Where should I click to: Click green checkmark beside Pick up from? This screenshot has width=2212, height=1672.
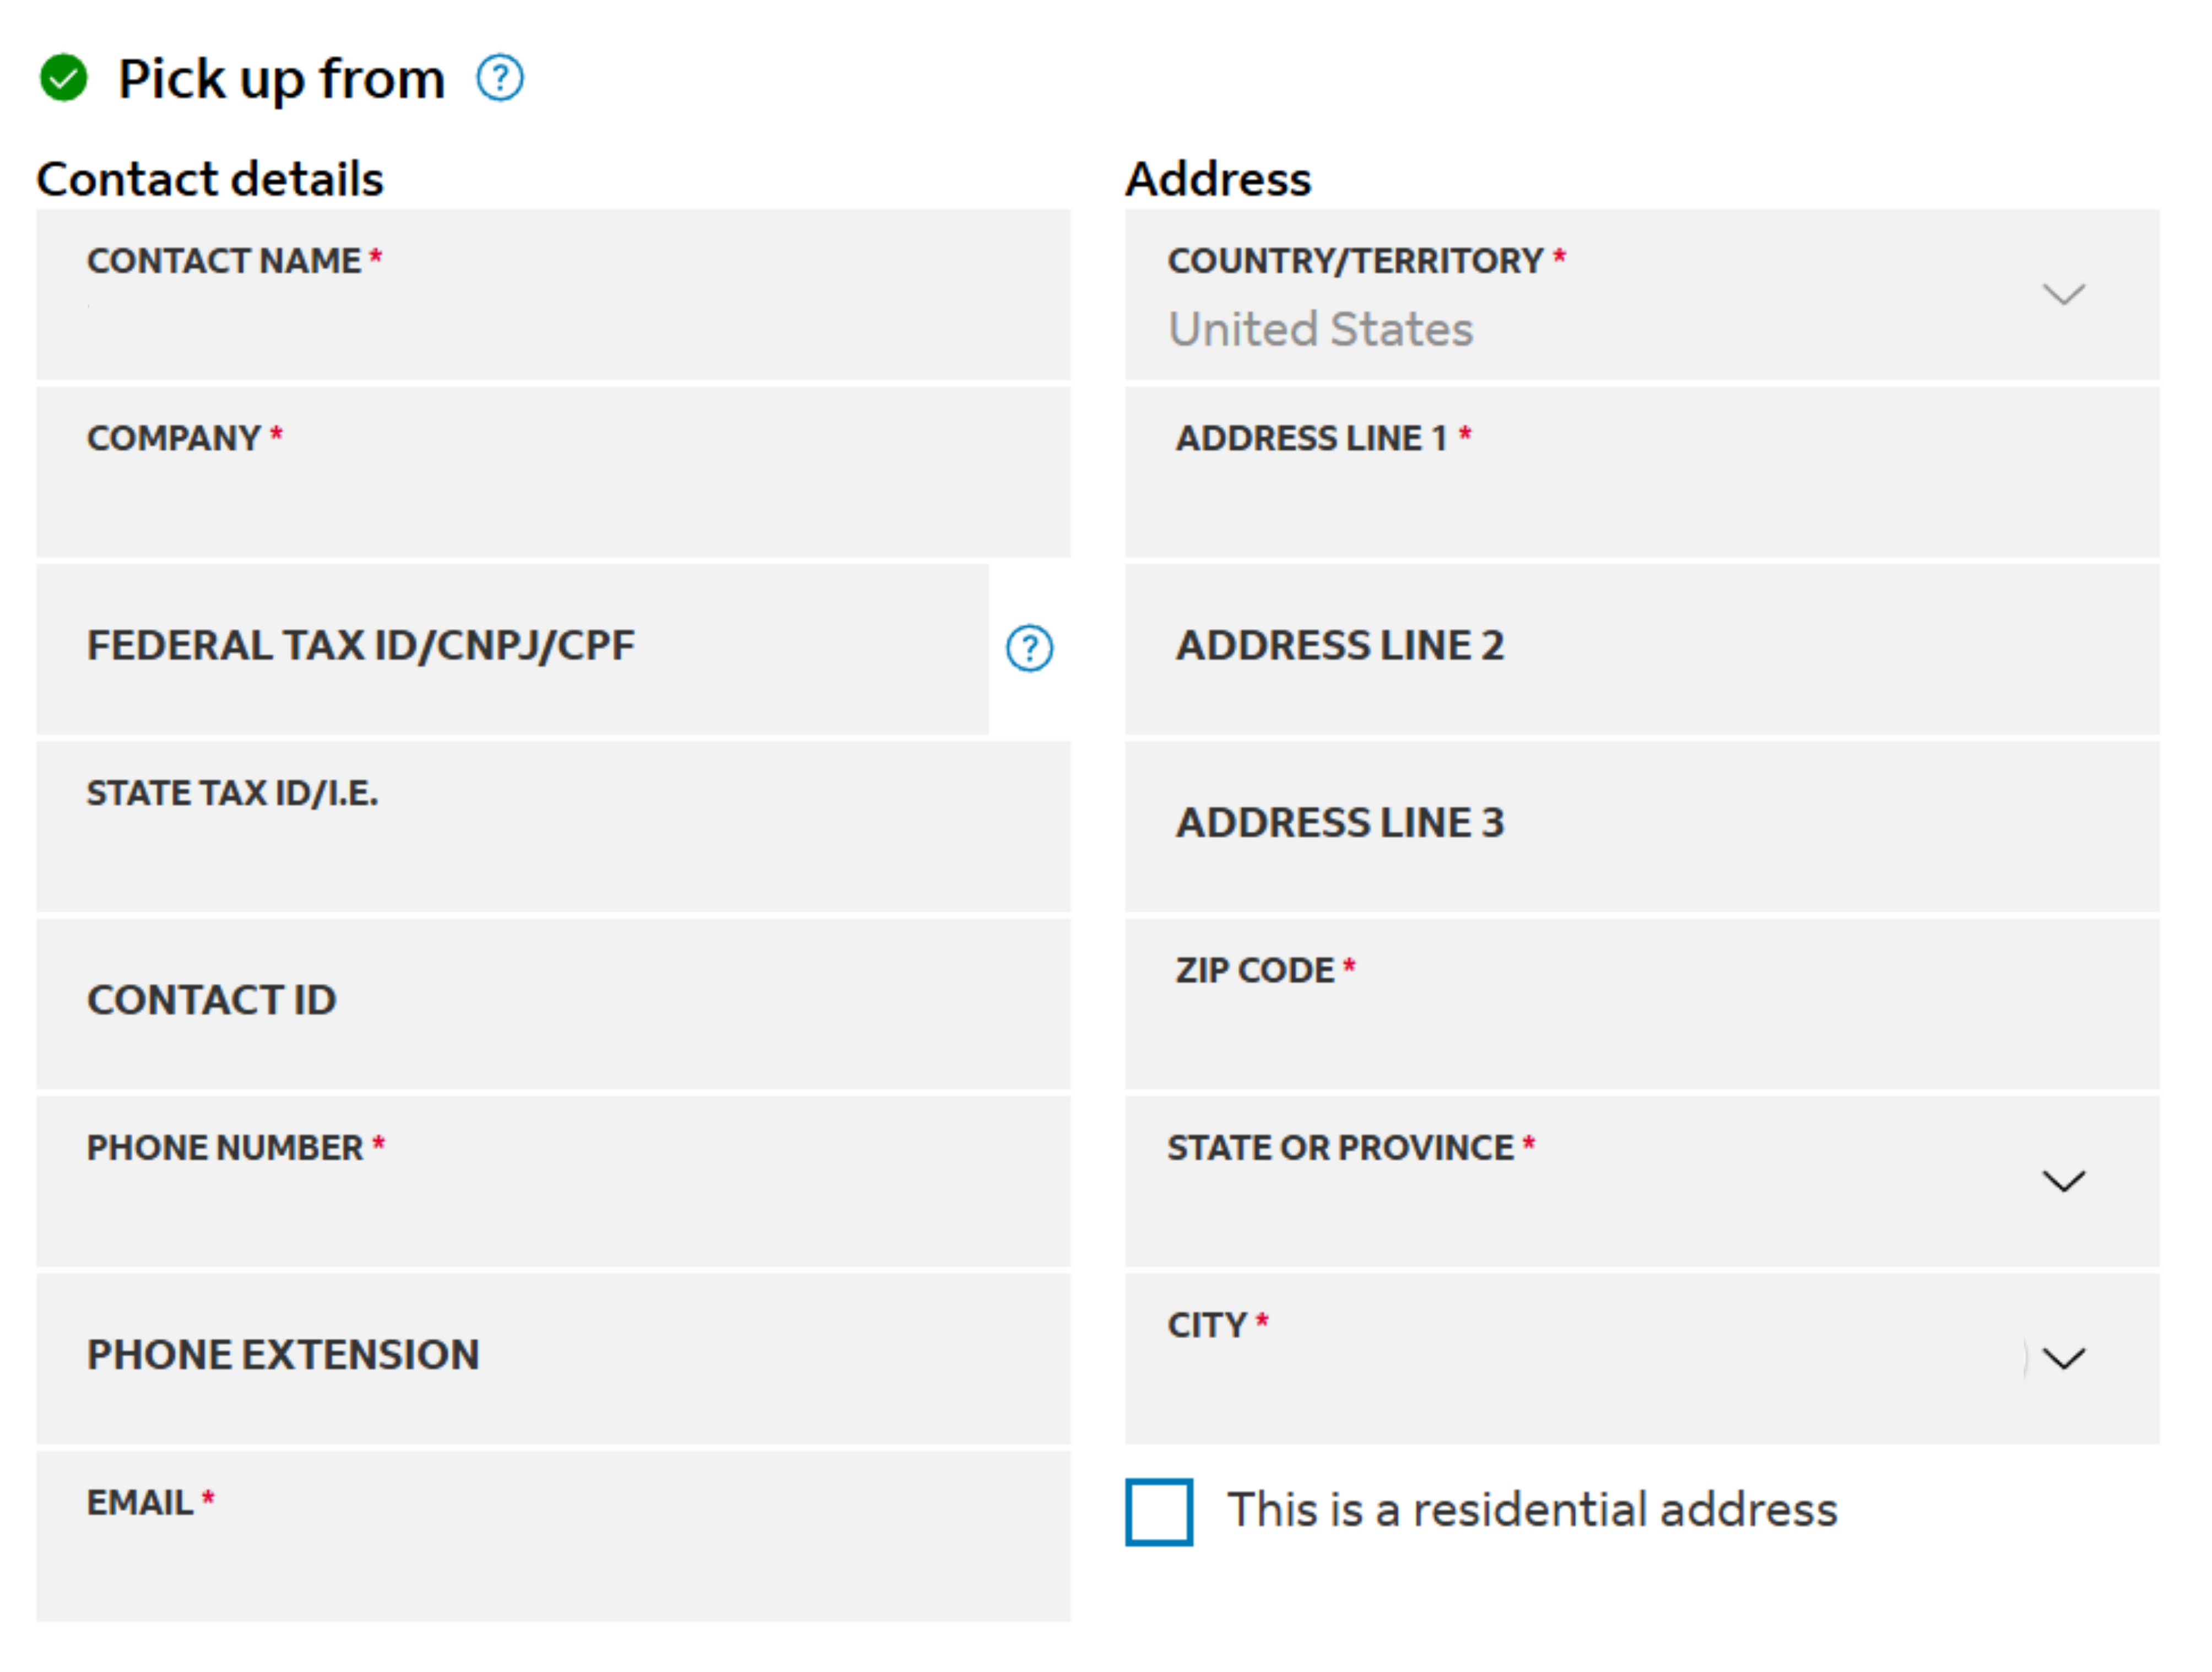click(x=64, y=78)
